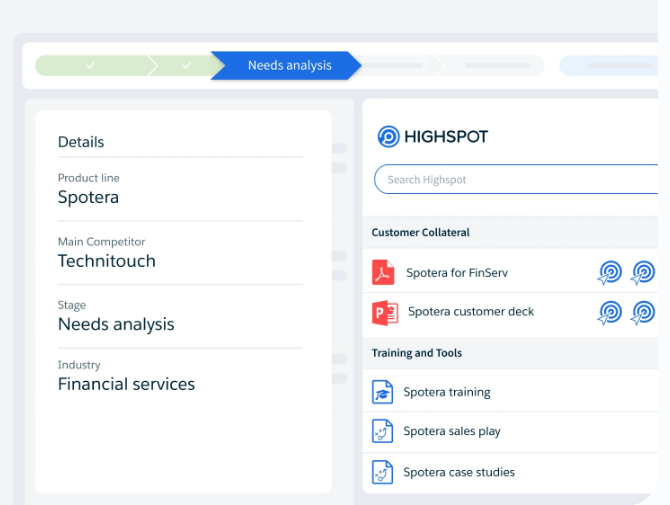Click first pitch target icon for Spotera for FinServ
Image resolution: width=670 pixels, height=505 pixels.
[609, 273]
